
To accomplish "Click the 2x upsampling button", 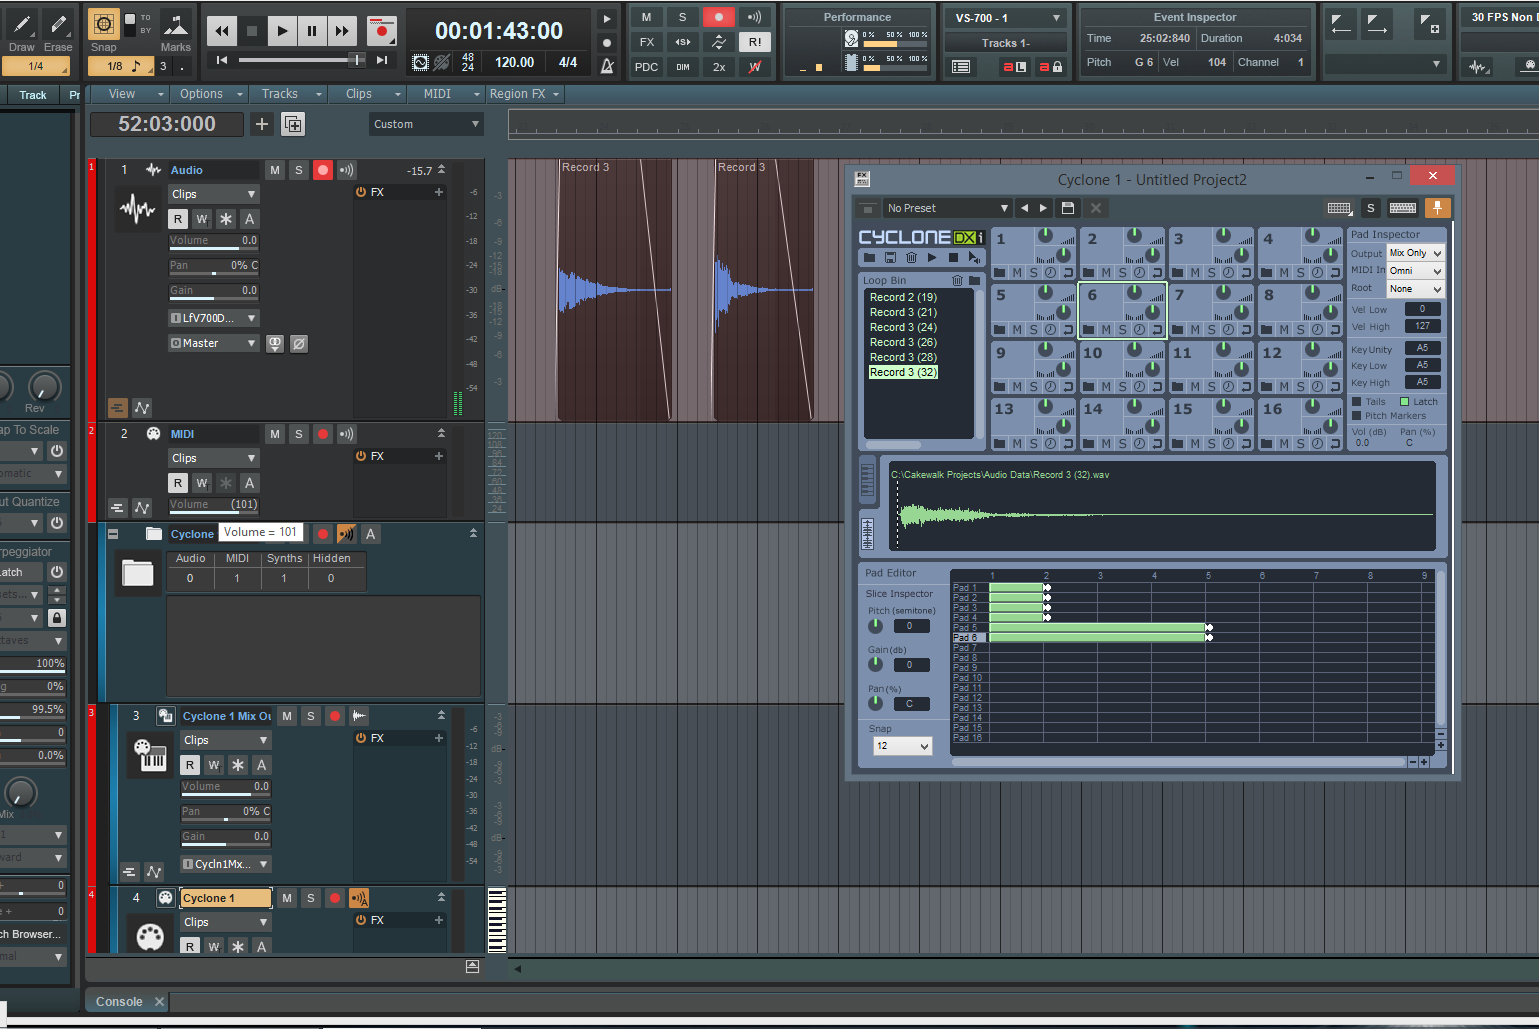I will 719,67.
